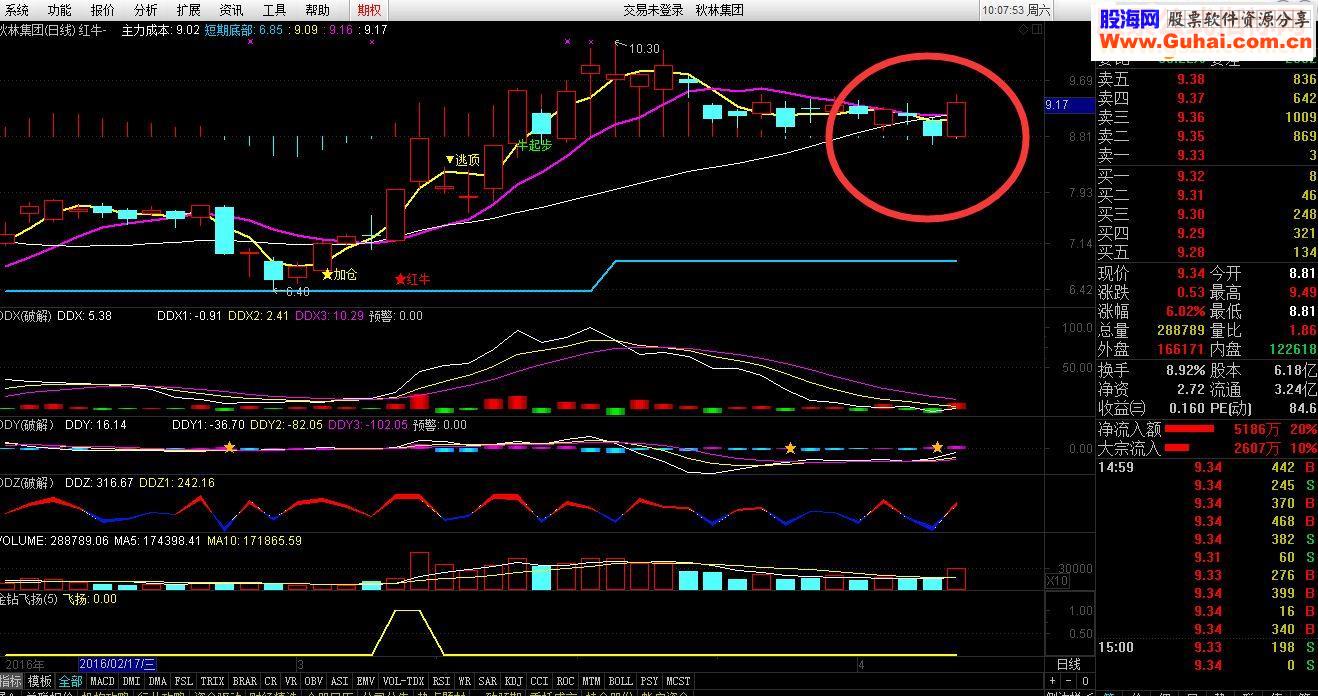The height and width of the screenshot is (696, 1318).
Task: Select the PSY indicator
Action: point(650,682)
